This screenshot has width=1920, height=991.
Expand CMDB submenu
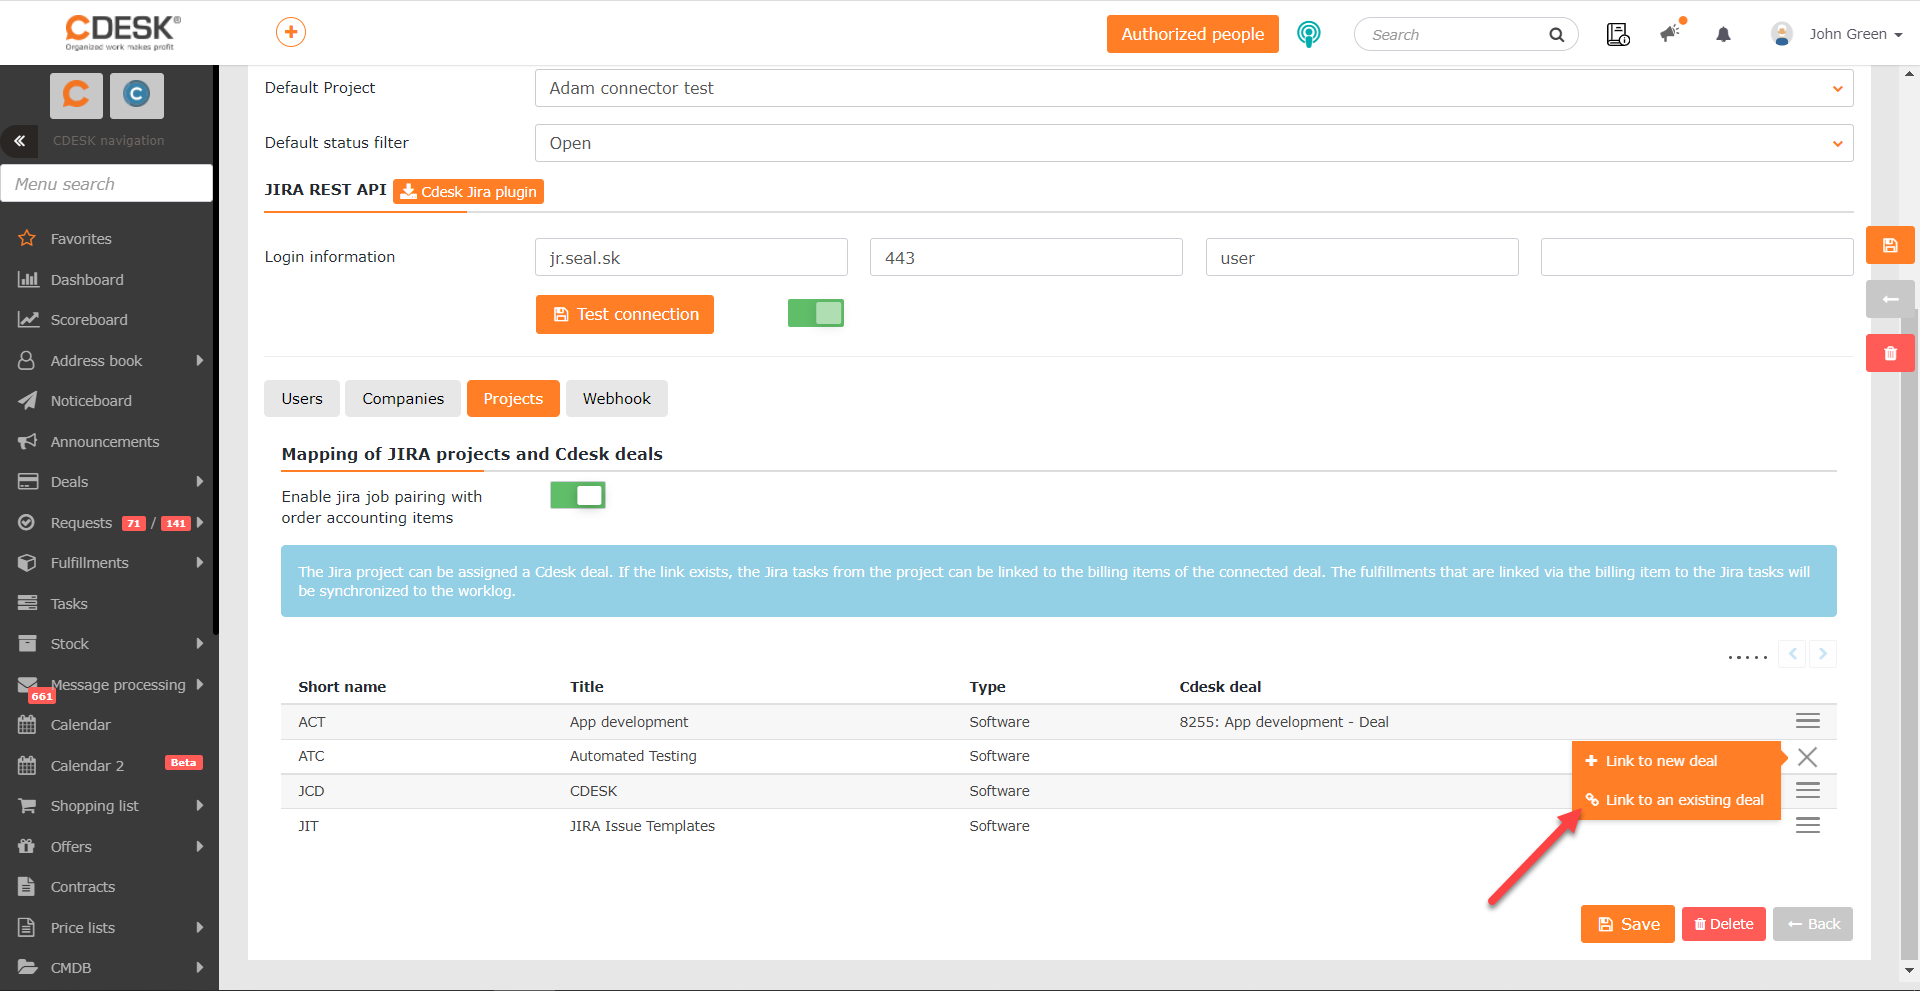pyautogui.click(x=200, y=968)
